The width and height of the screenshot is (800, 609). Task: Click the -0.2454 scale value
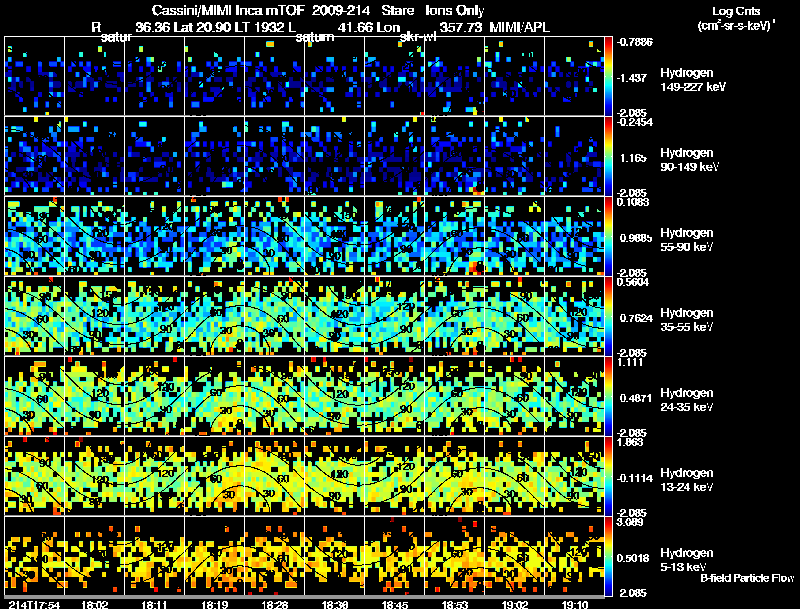[635, 122]
